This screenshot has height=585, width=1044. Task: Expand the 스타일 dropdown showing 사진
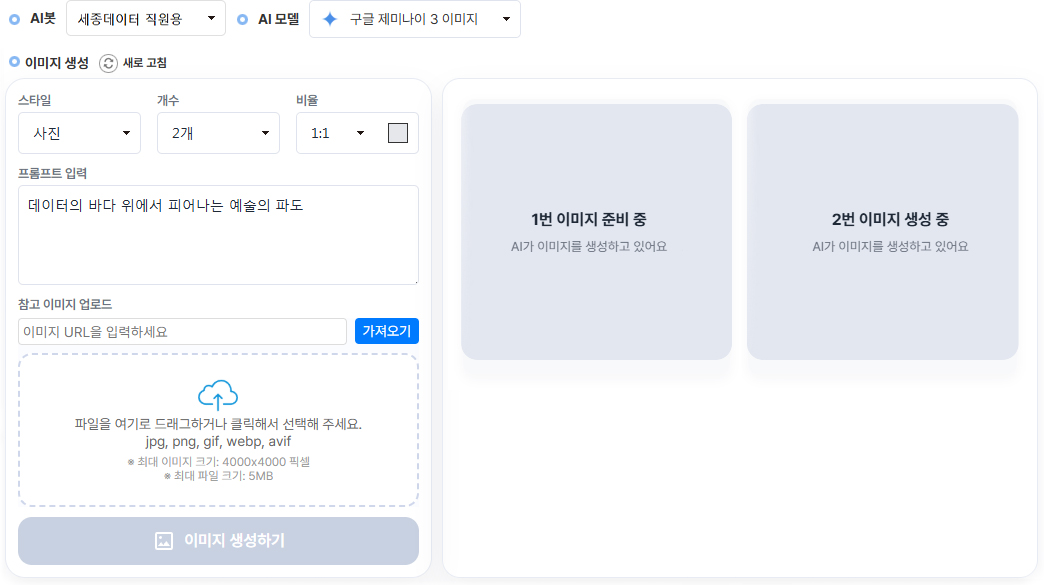point(80,133)
